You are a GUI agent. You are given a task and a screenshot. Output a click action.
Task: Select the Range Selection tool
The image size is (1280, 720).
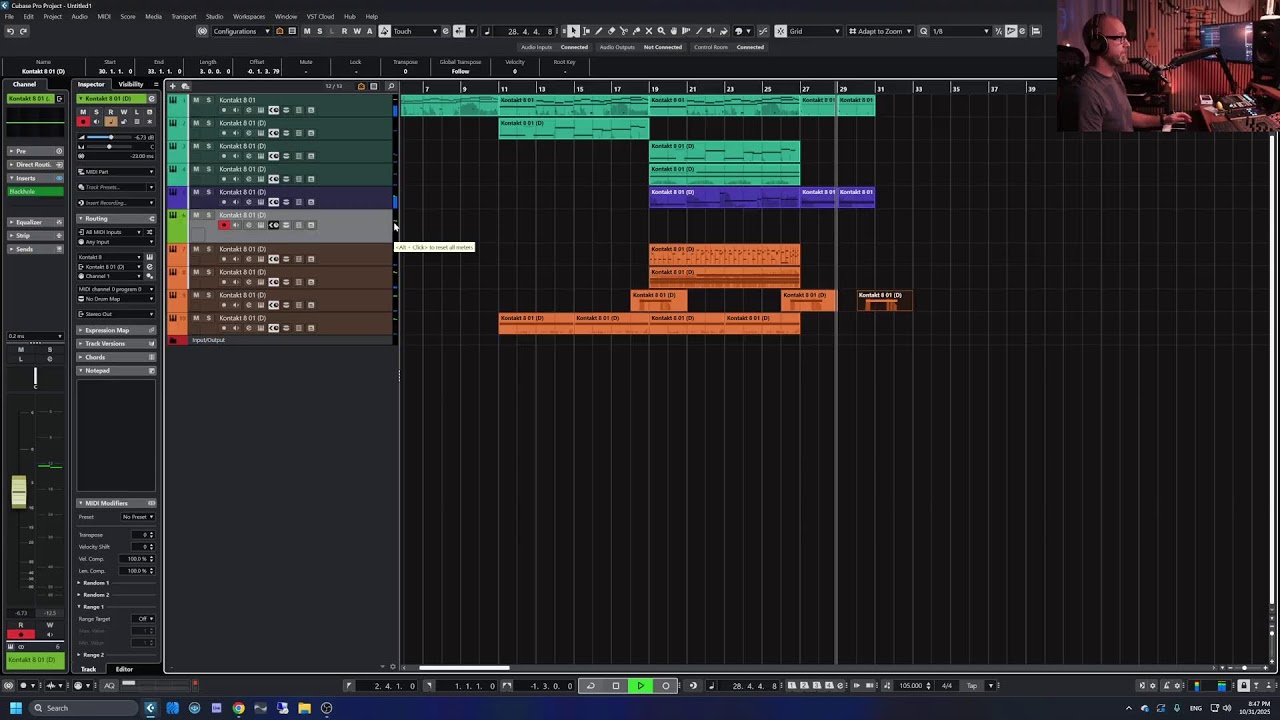(x=586, y=31)
